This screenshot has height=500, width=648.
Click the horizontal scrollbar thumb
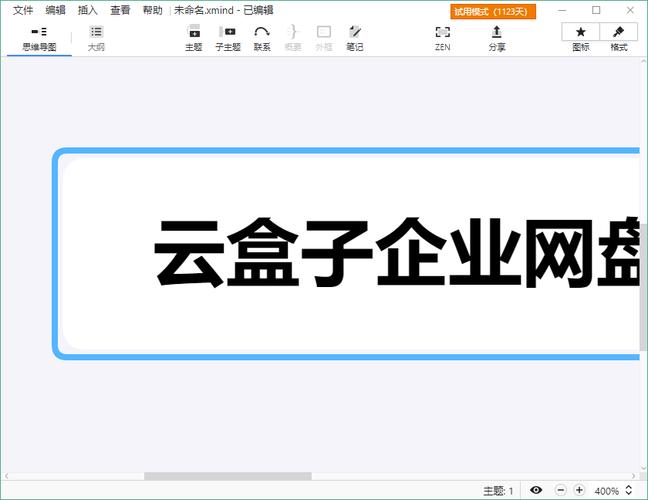tap(228, 476)
